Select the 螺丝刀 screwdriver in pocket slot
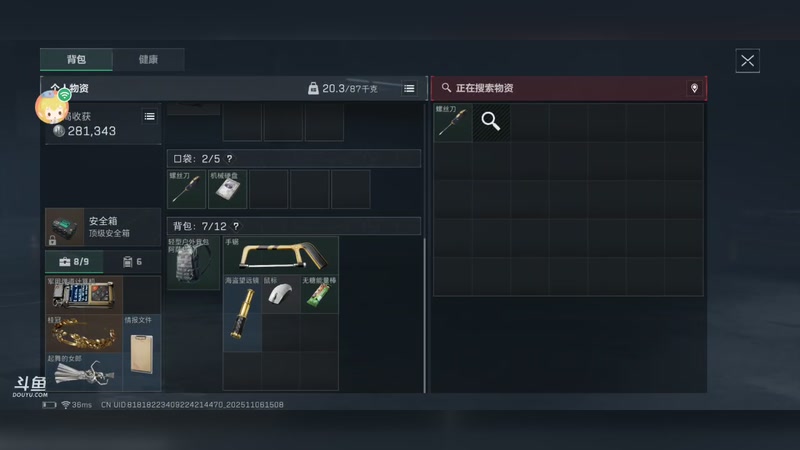The width and height of the screenshot is (800, 450). tap(186, 189)
